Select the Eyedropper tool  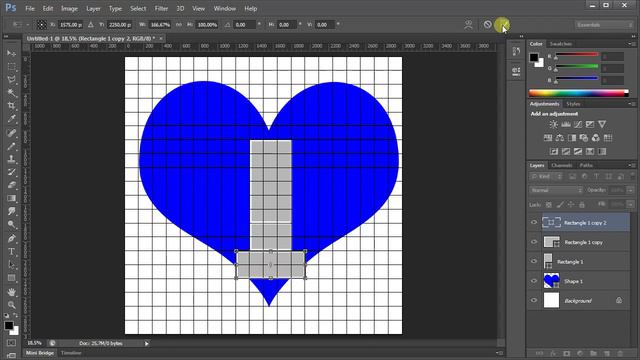(11, 119)
